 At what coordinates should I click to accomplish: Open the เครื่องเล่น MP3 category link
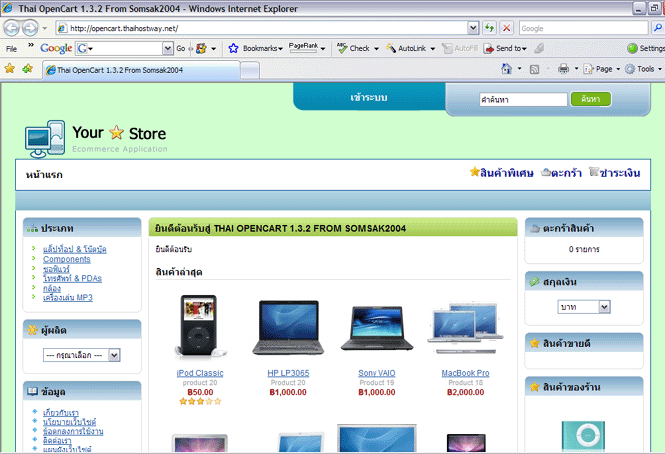coord(67,297)
